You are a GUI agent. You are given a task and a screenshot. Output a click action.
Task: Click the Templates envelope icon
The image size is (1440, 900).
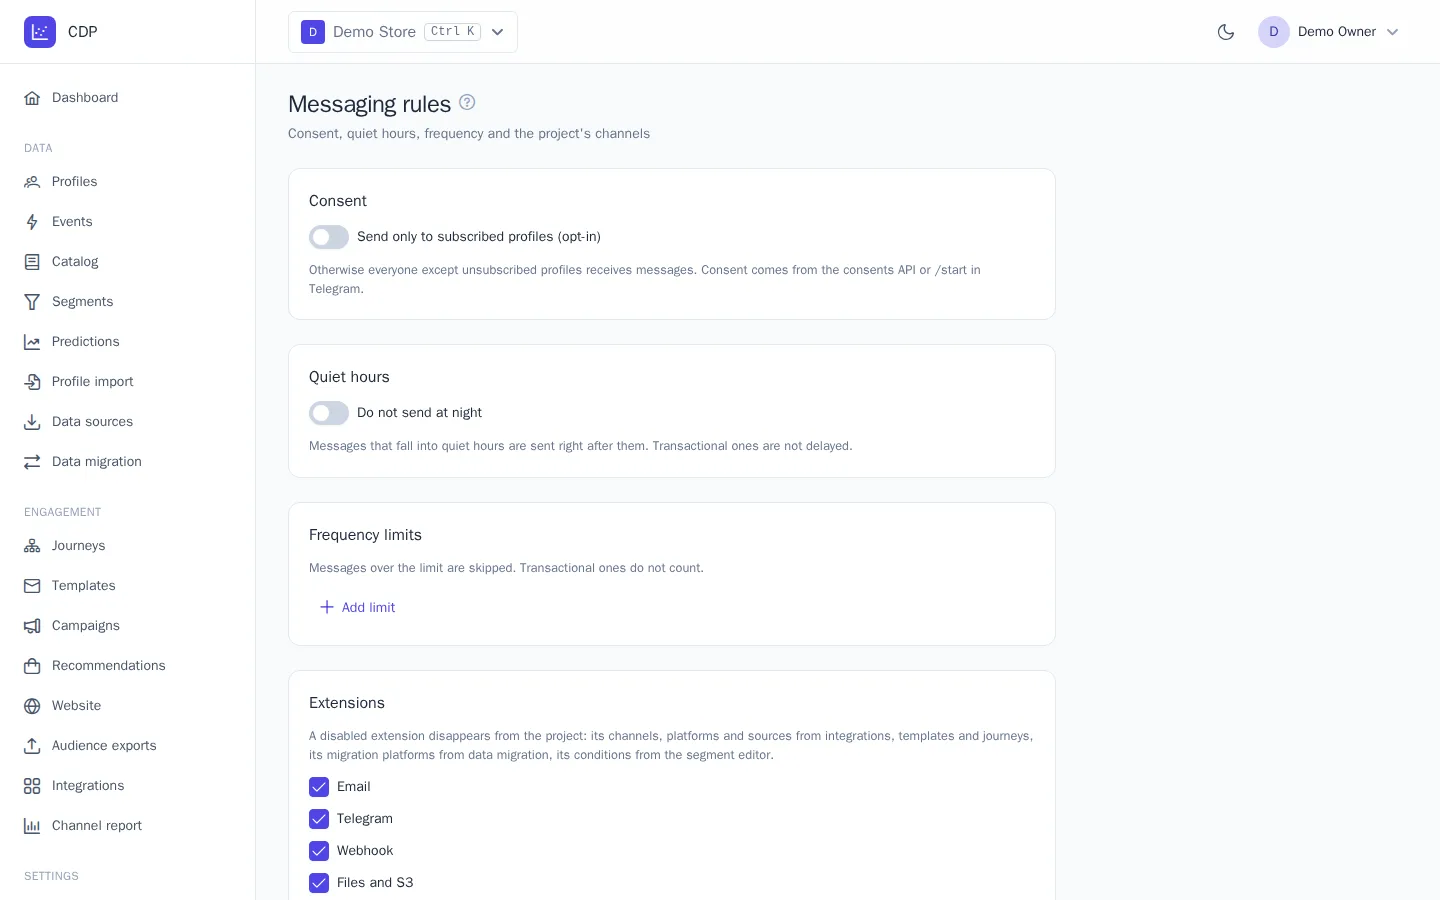point(32,586)
